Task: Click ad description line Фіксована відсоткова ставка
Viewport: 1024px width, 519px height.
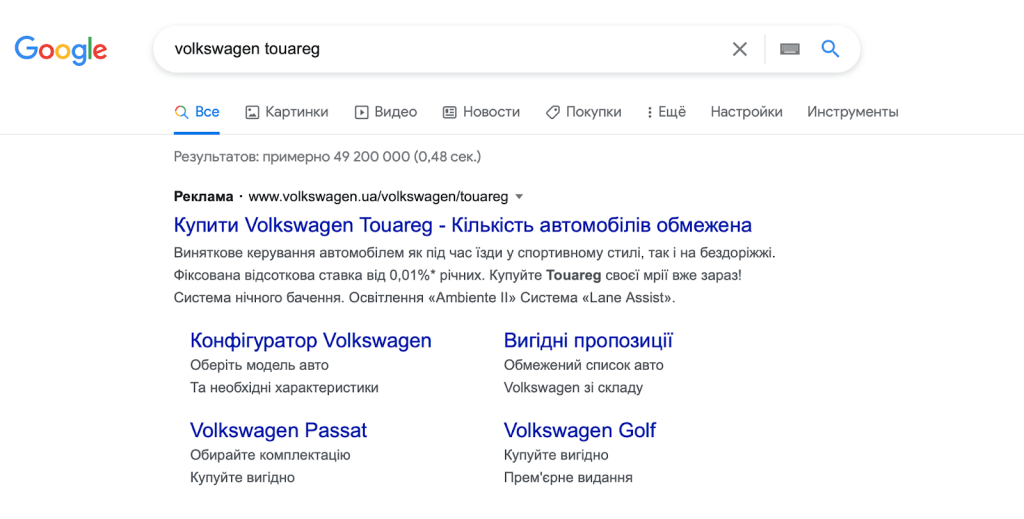Action: click(458, 275)
